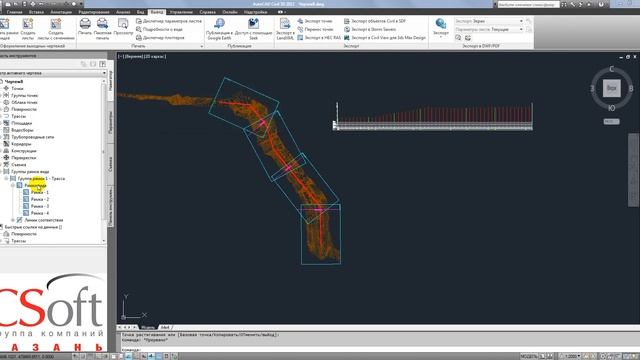Screen dimensions: 640x360
Task: Select Съемка in the tree
Action: (19, 164)
